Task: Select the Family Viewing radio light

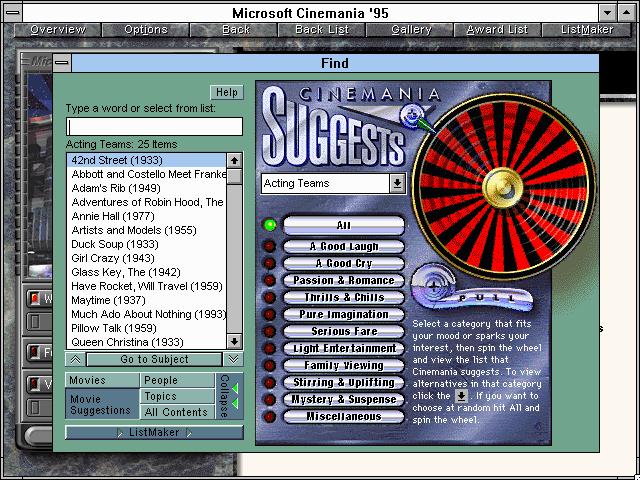Action: point(269,365)
